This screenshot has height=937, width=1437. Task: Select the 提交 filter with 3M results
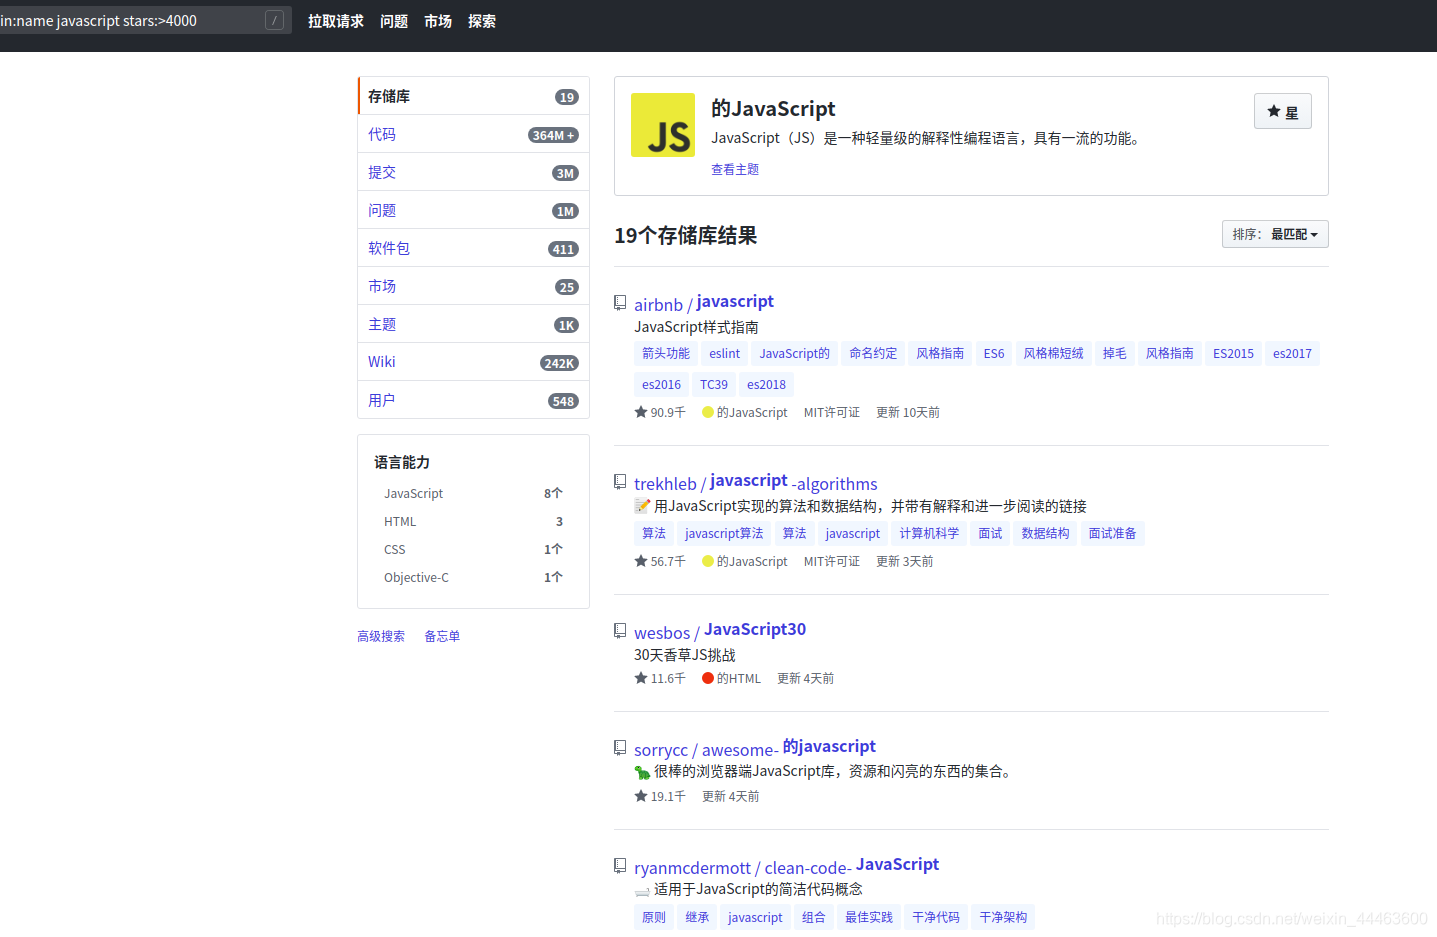pyautogui.click(x=473, y=172)
